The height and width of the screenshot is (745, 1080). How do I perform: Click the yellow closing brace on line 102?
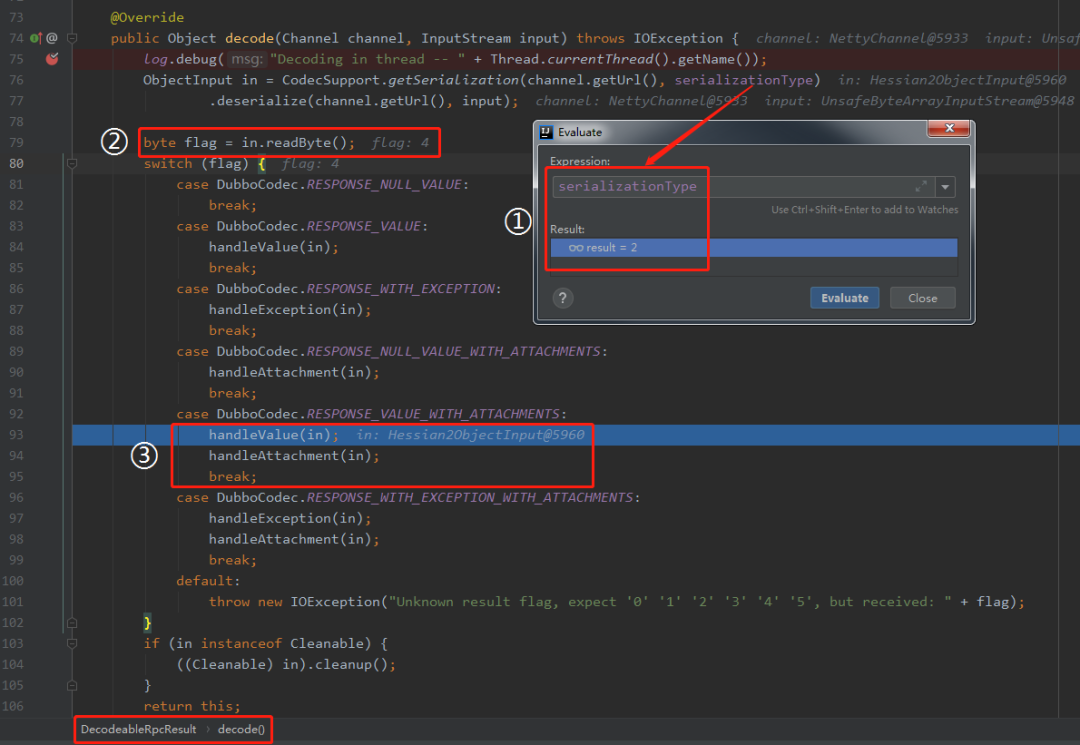click(x=147, y=623)
